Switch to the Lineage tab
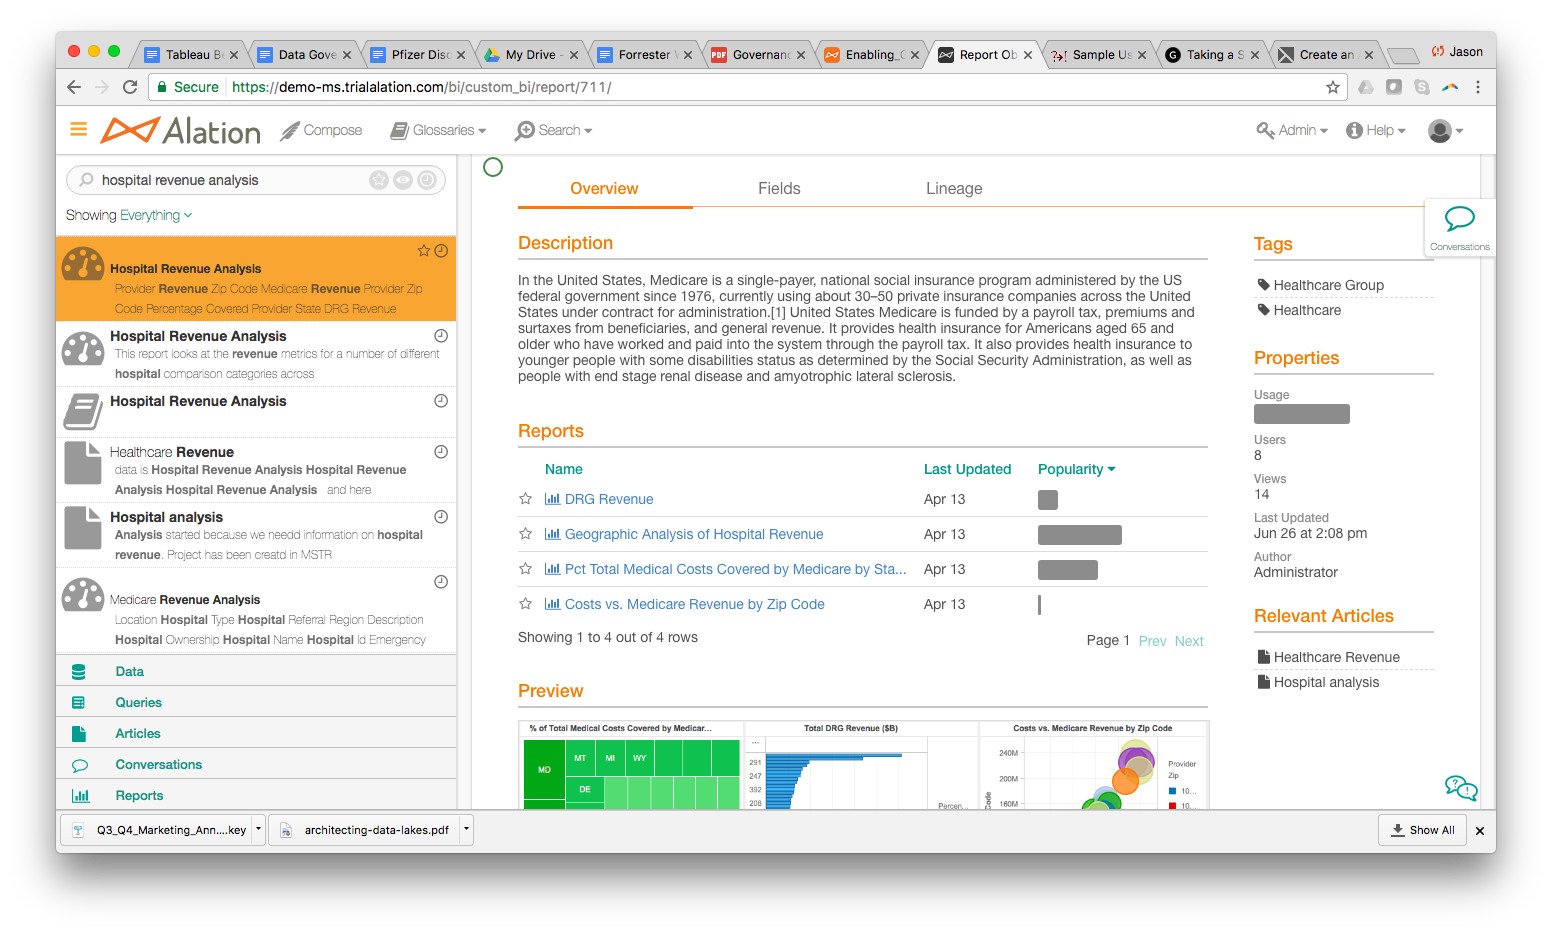This screenshot has height=933, width=1552. tap(954, 188)
